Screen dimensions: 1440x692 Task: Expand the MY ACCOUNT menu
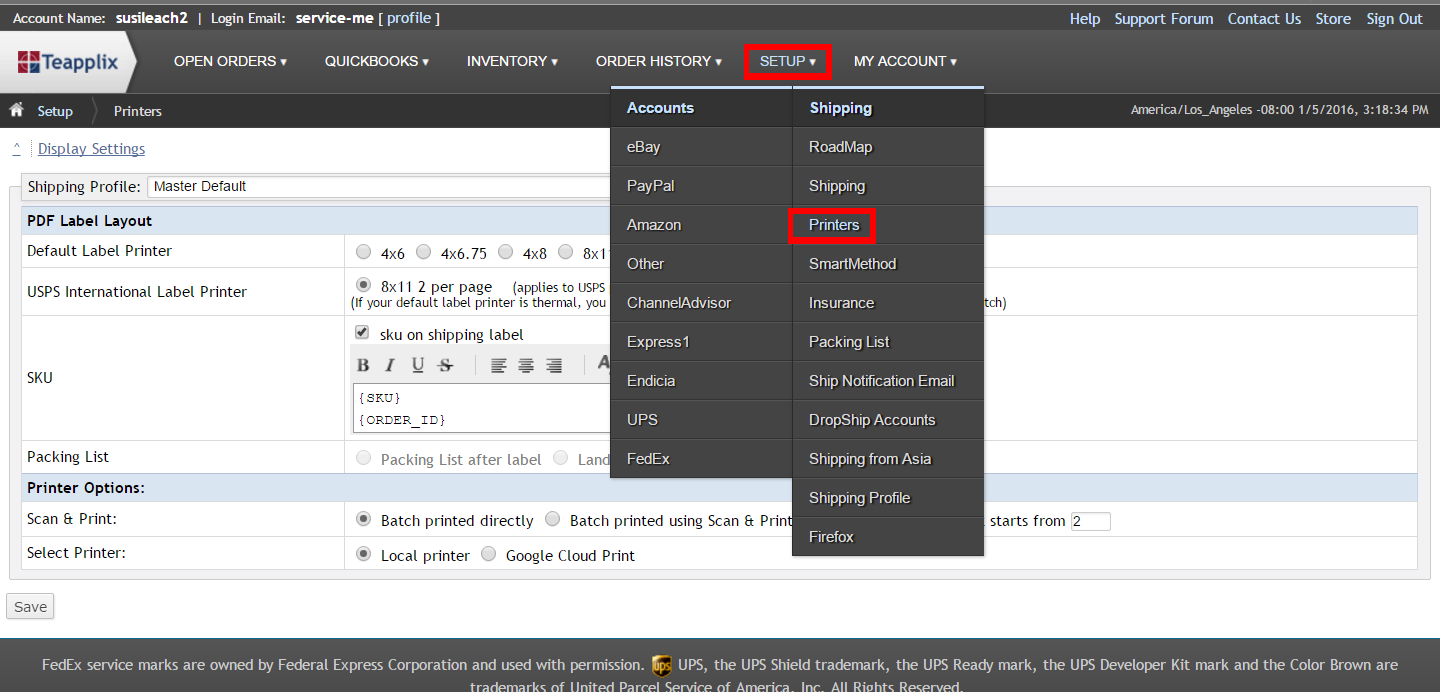(x=905, y=62)
